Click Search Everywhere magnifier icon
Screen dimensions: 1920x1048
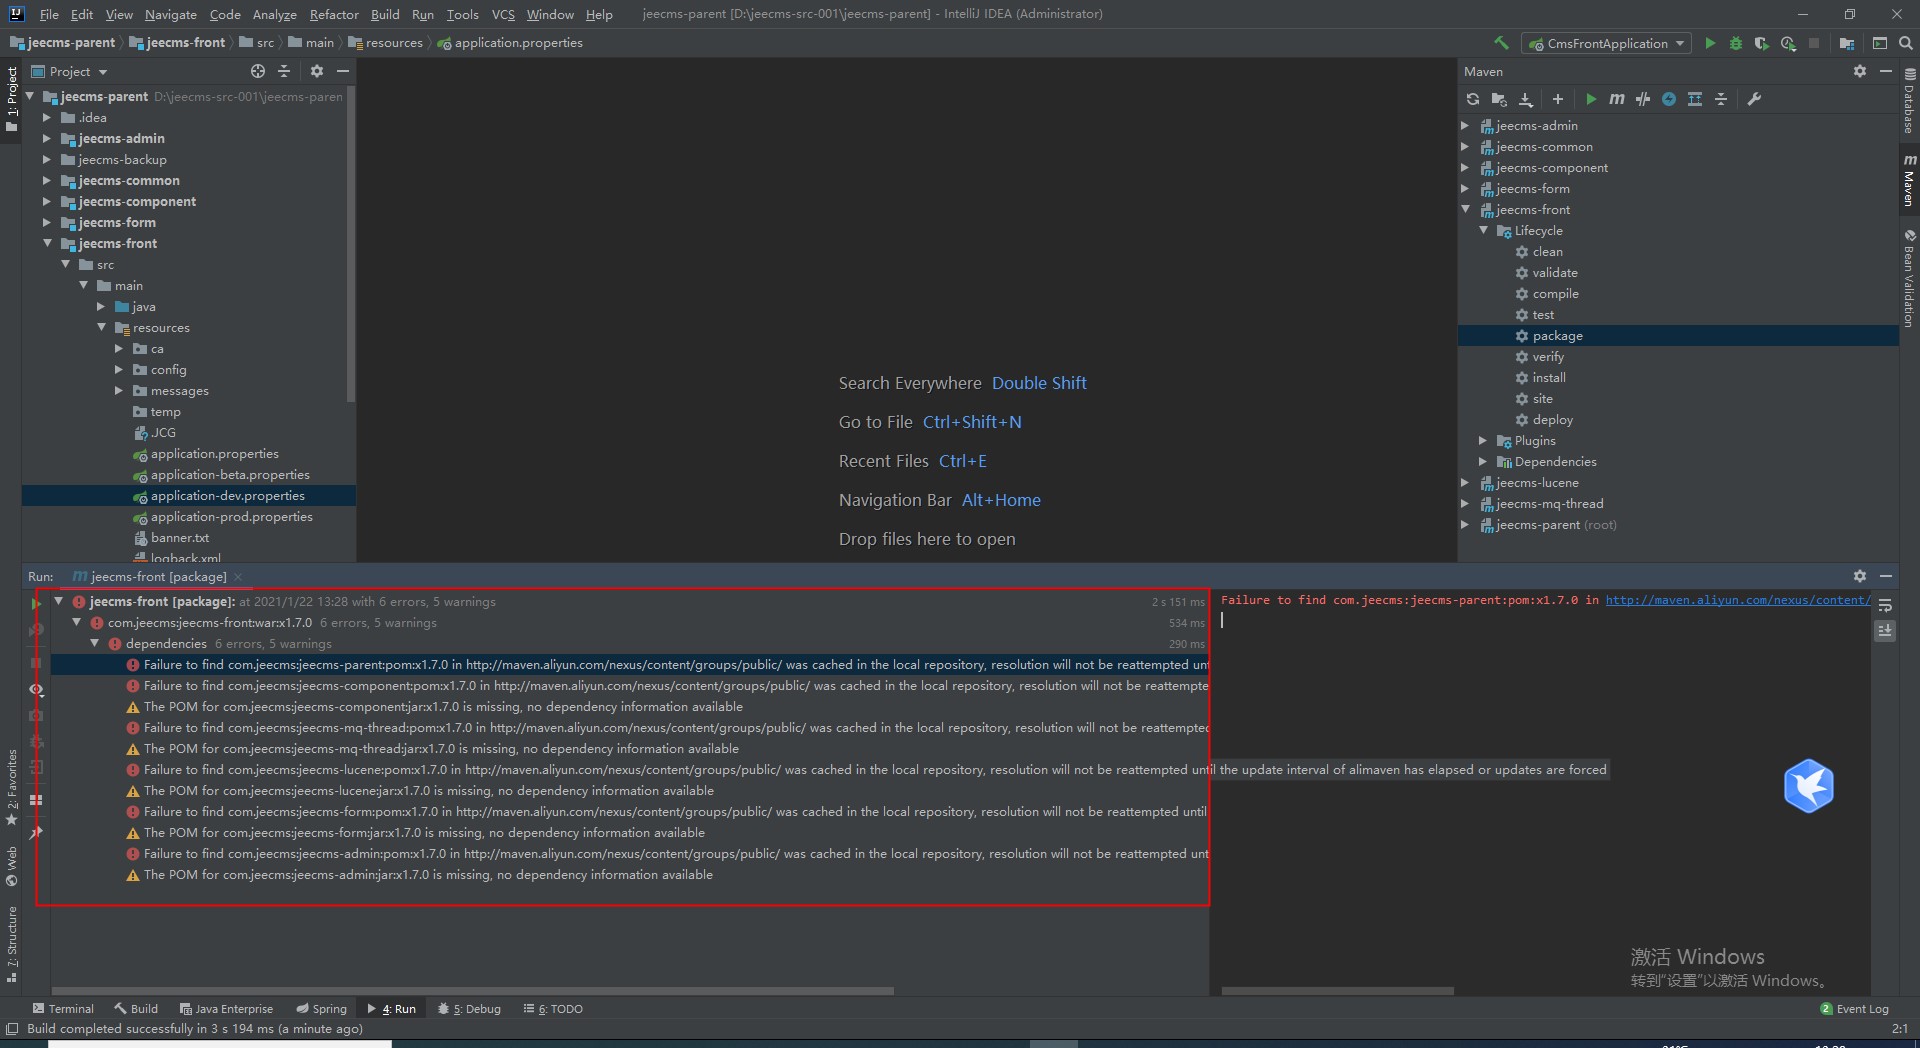coord(1906,43)
